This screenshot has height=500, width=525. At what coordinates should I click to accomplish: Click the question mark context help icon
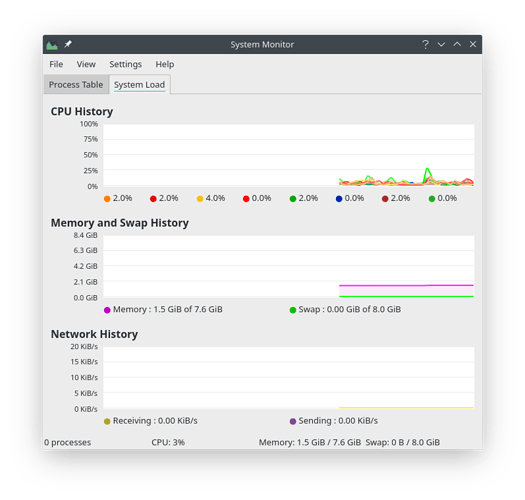point(425,44)
